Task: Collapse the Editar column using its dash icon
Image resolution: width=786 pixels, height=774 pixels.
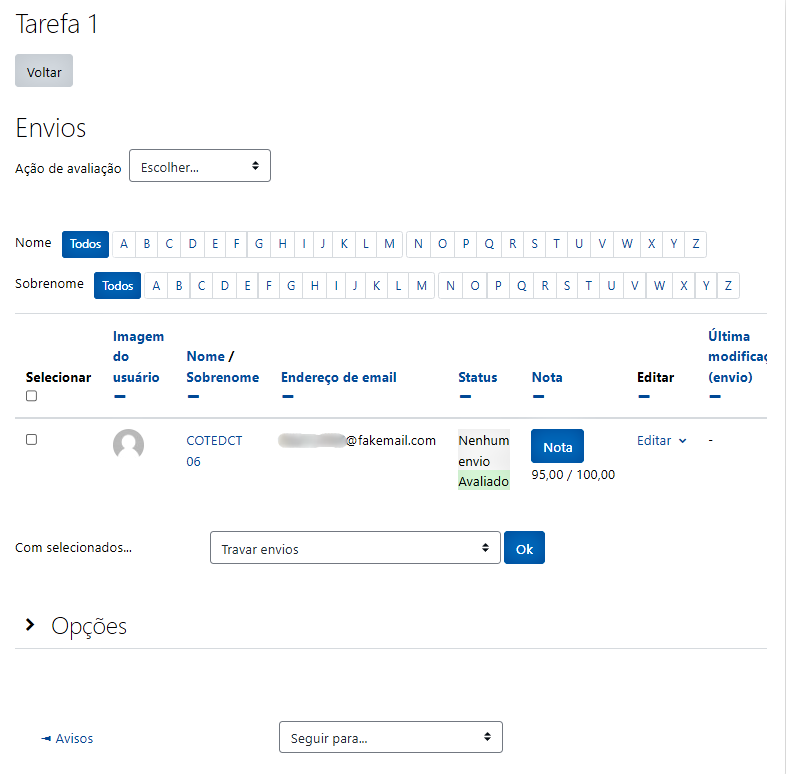Action: pyautogui.click(x=644, y=397)
